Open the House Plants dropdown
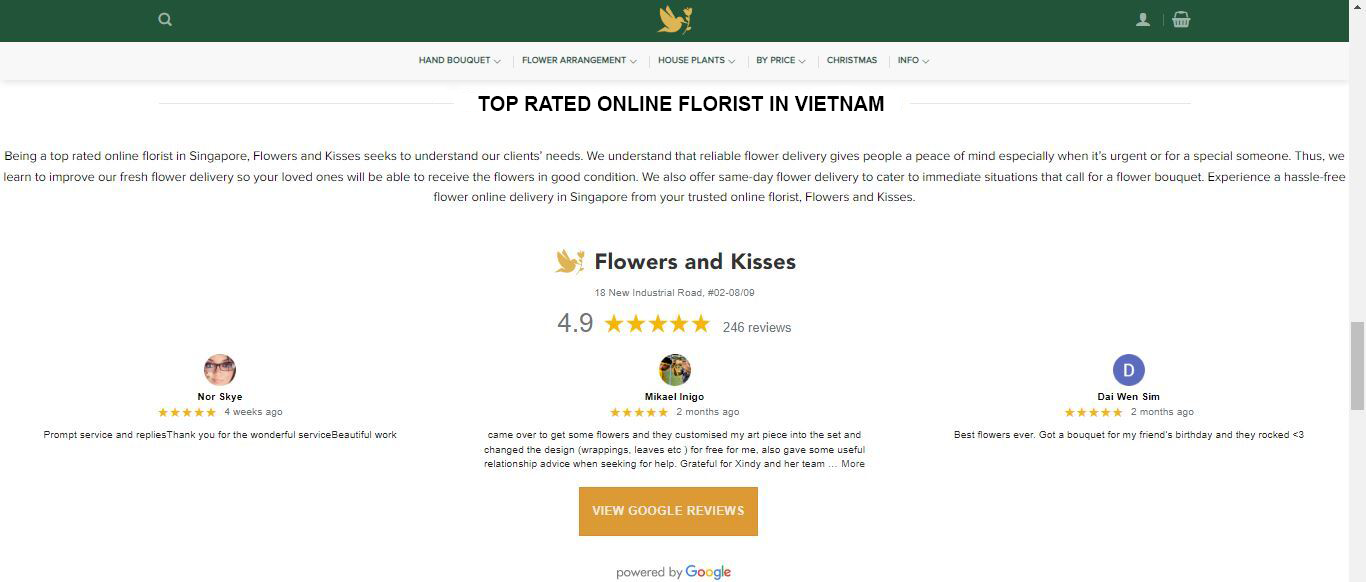Viewport: 1366px width, 582px height. pyautogui.click(x=696, y=61)
